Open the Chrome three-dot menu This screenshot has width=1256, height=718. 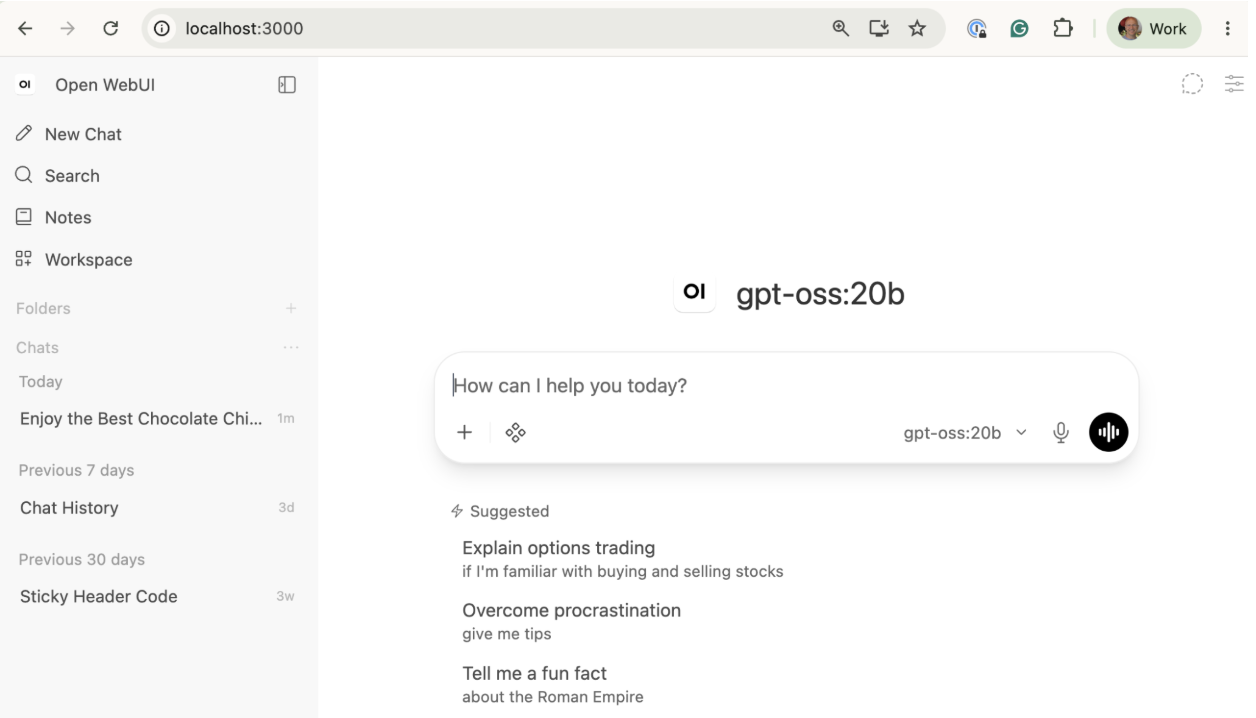1228,29
